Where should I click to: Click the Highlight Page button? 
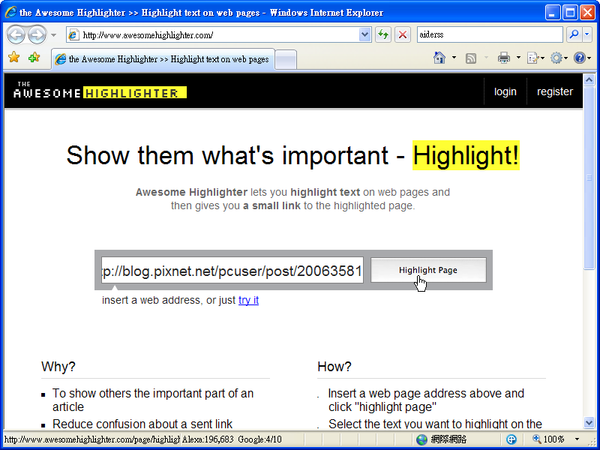[x=429, y=270]
